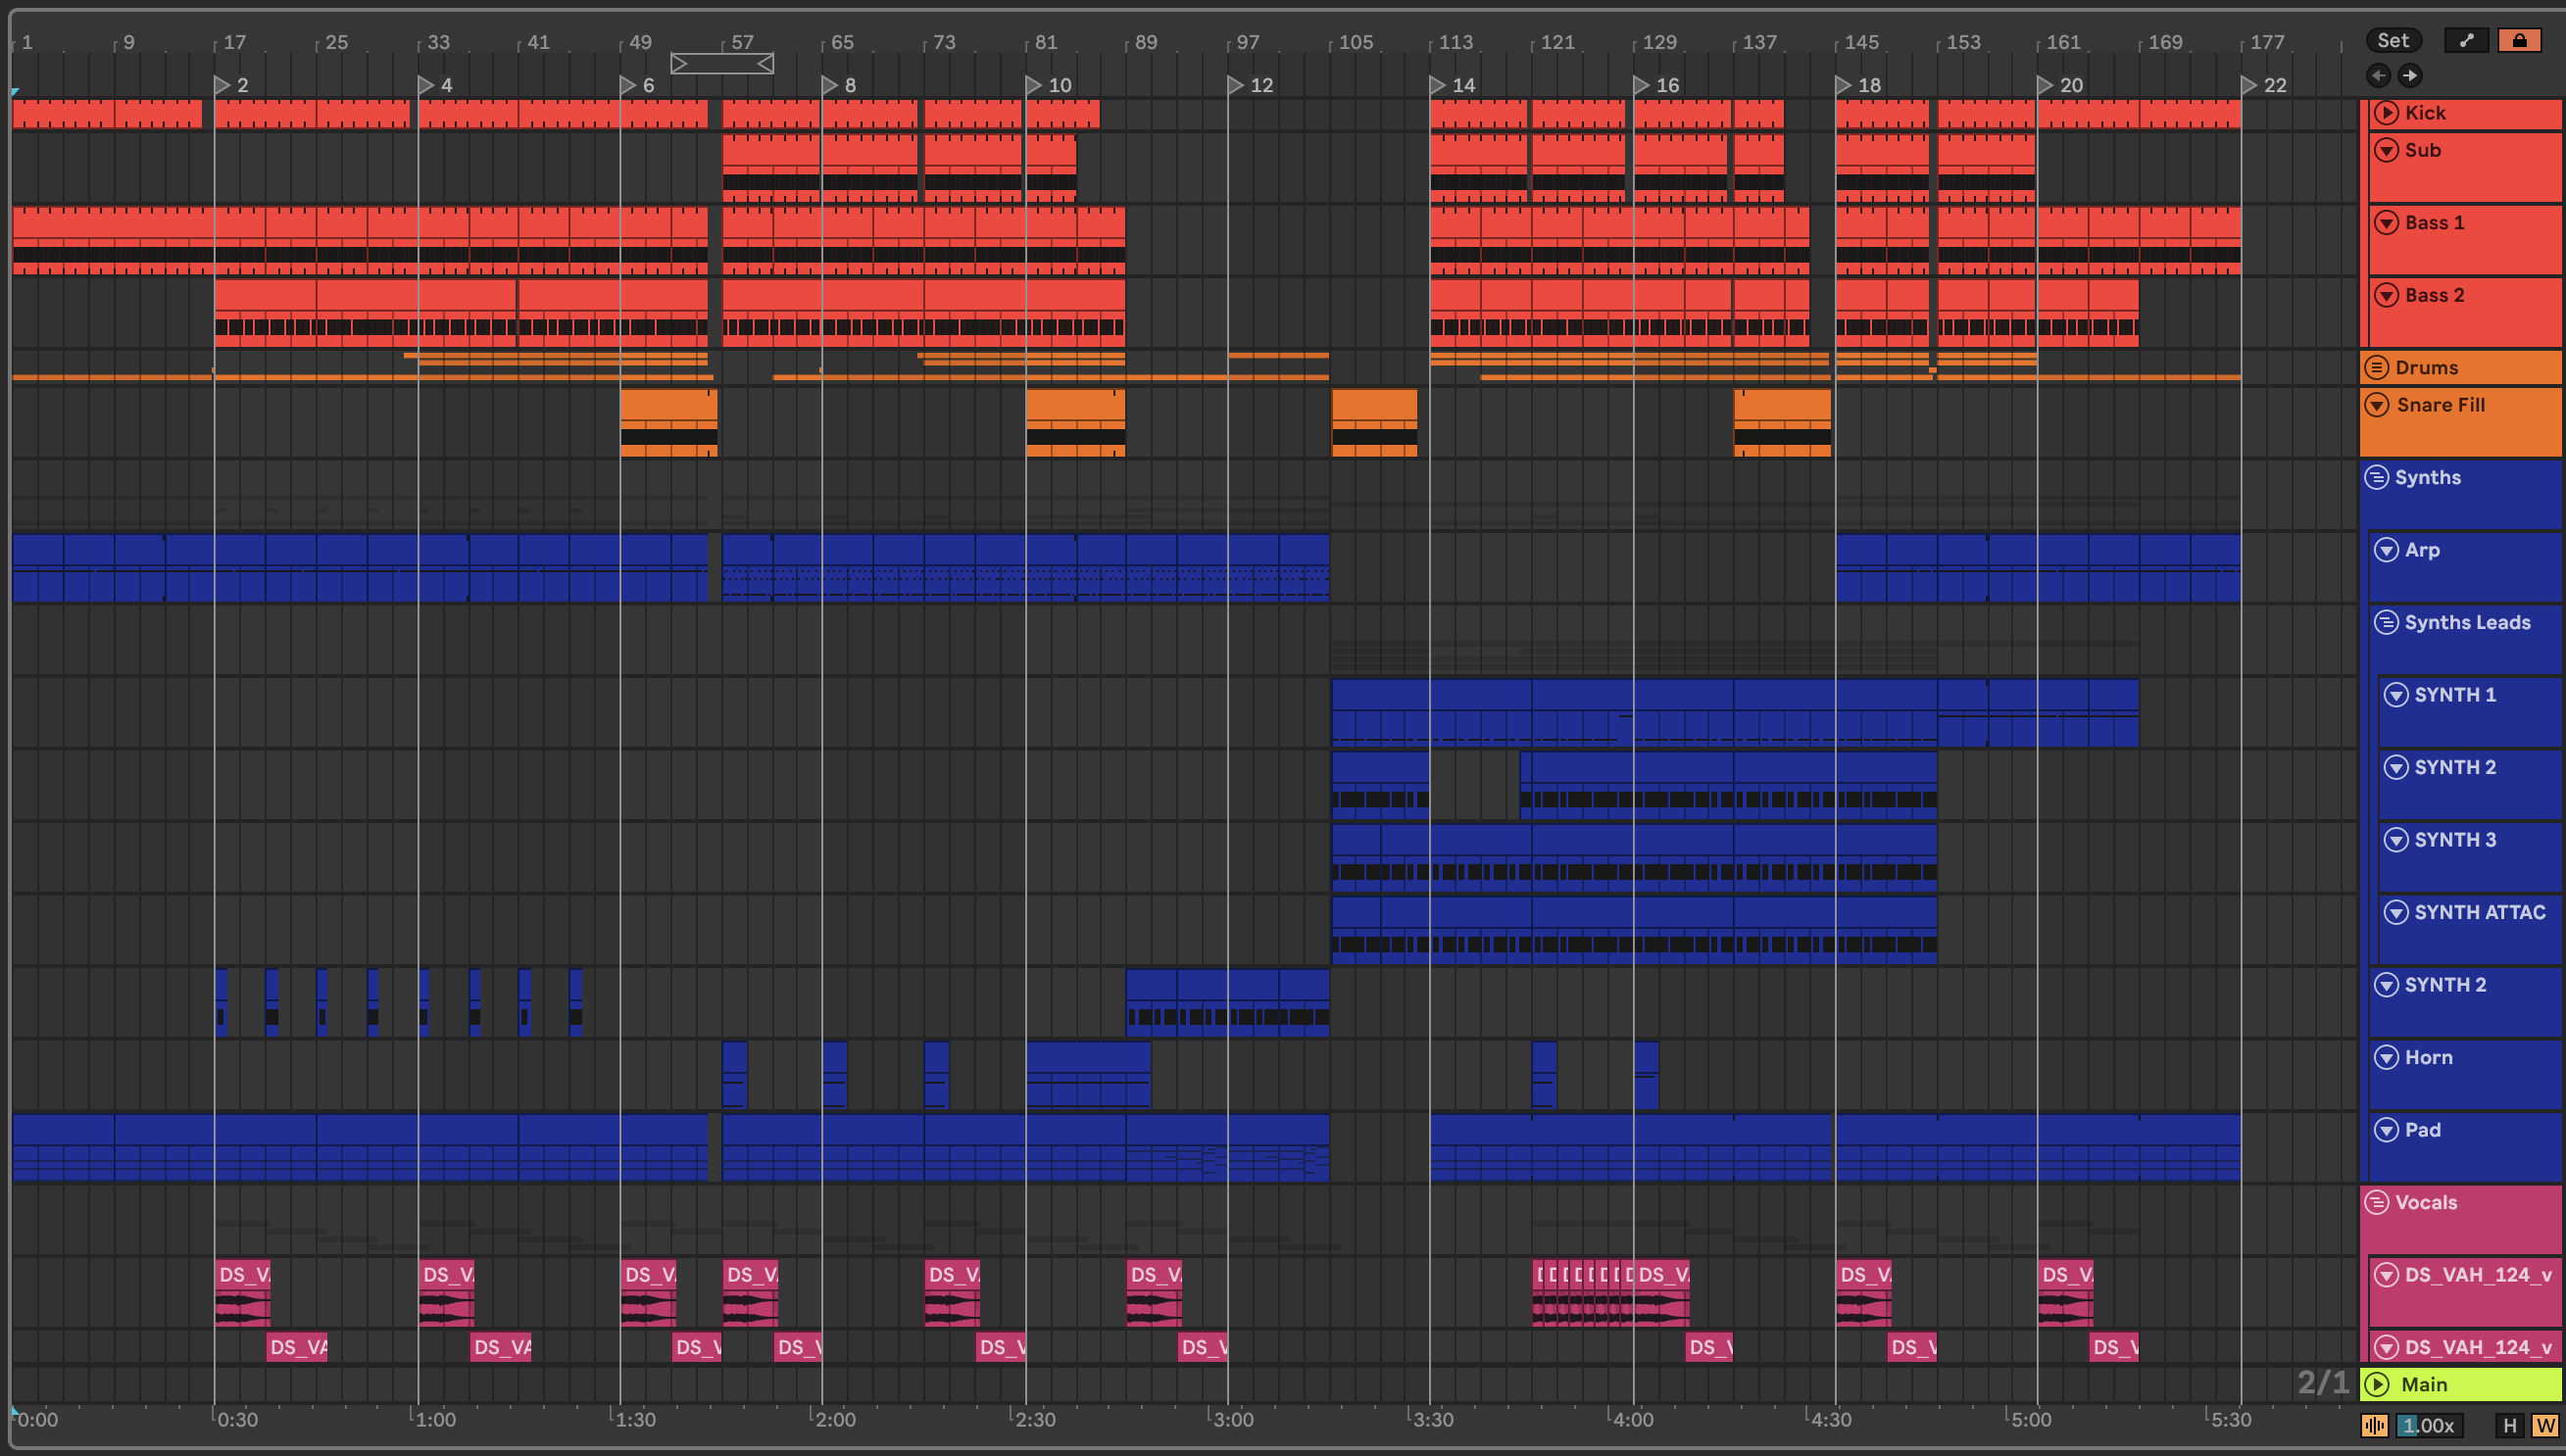
Task: Click the waveform zoom icon
Action: [2375, 1425]
